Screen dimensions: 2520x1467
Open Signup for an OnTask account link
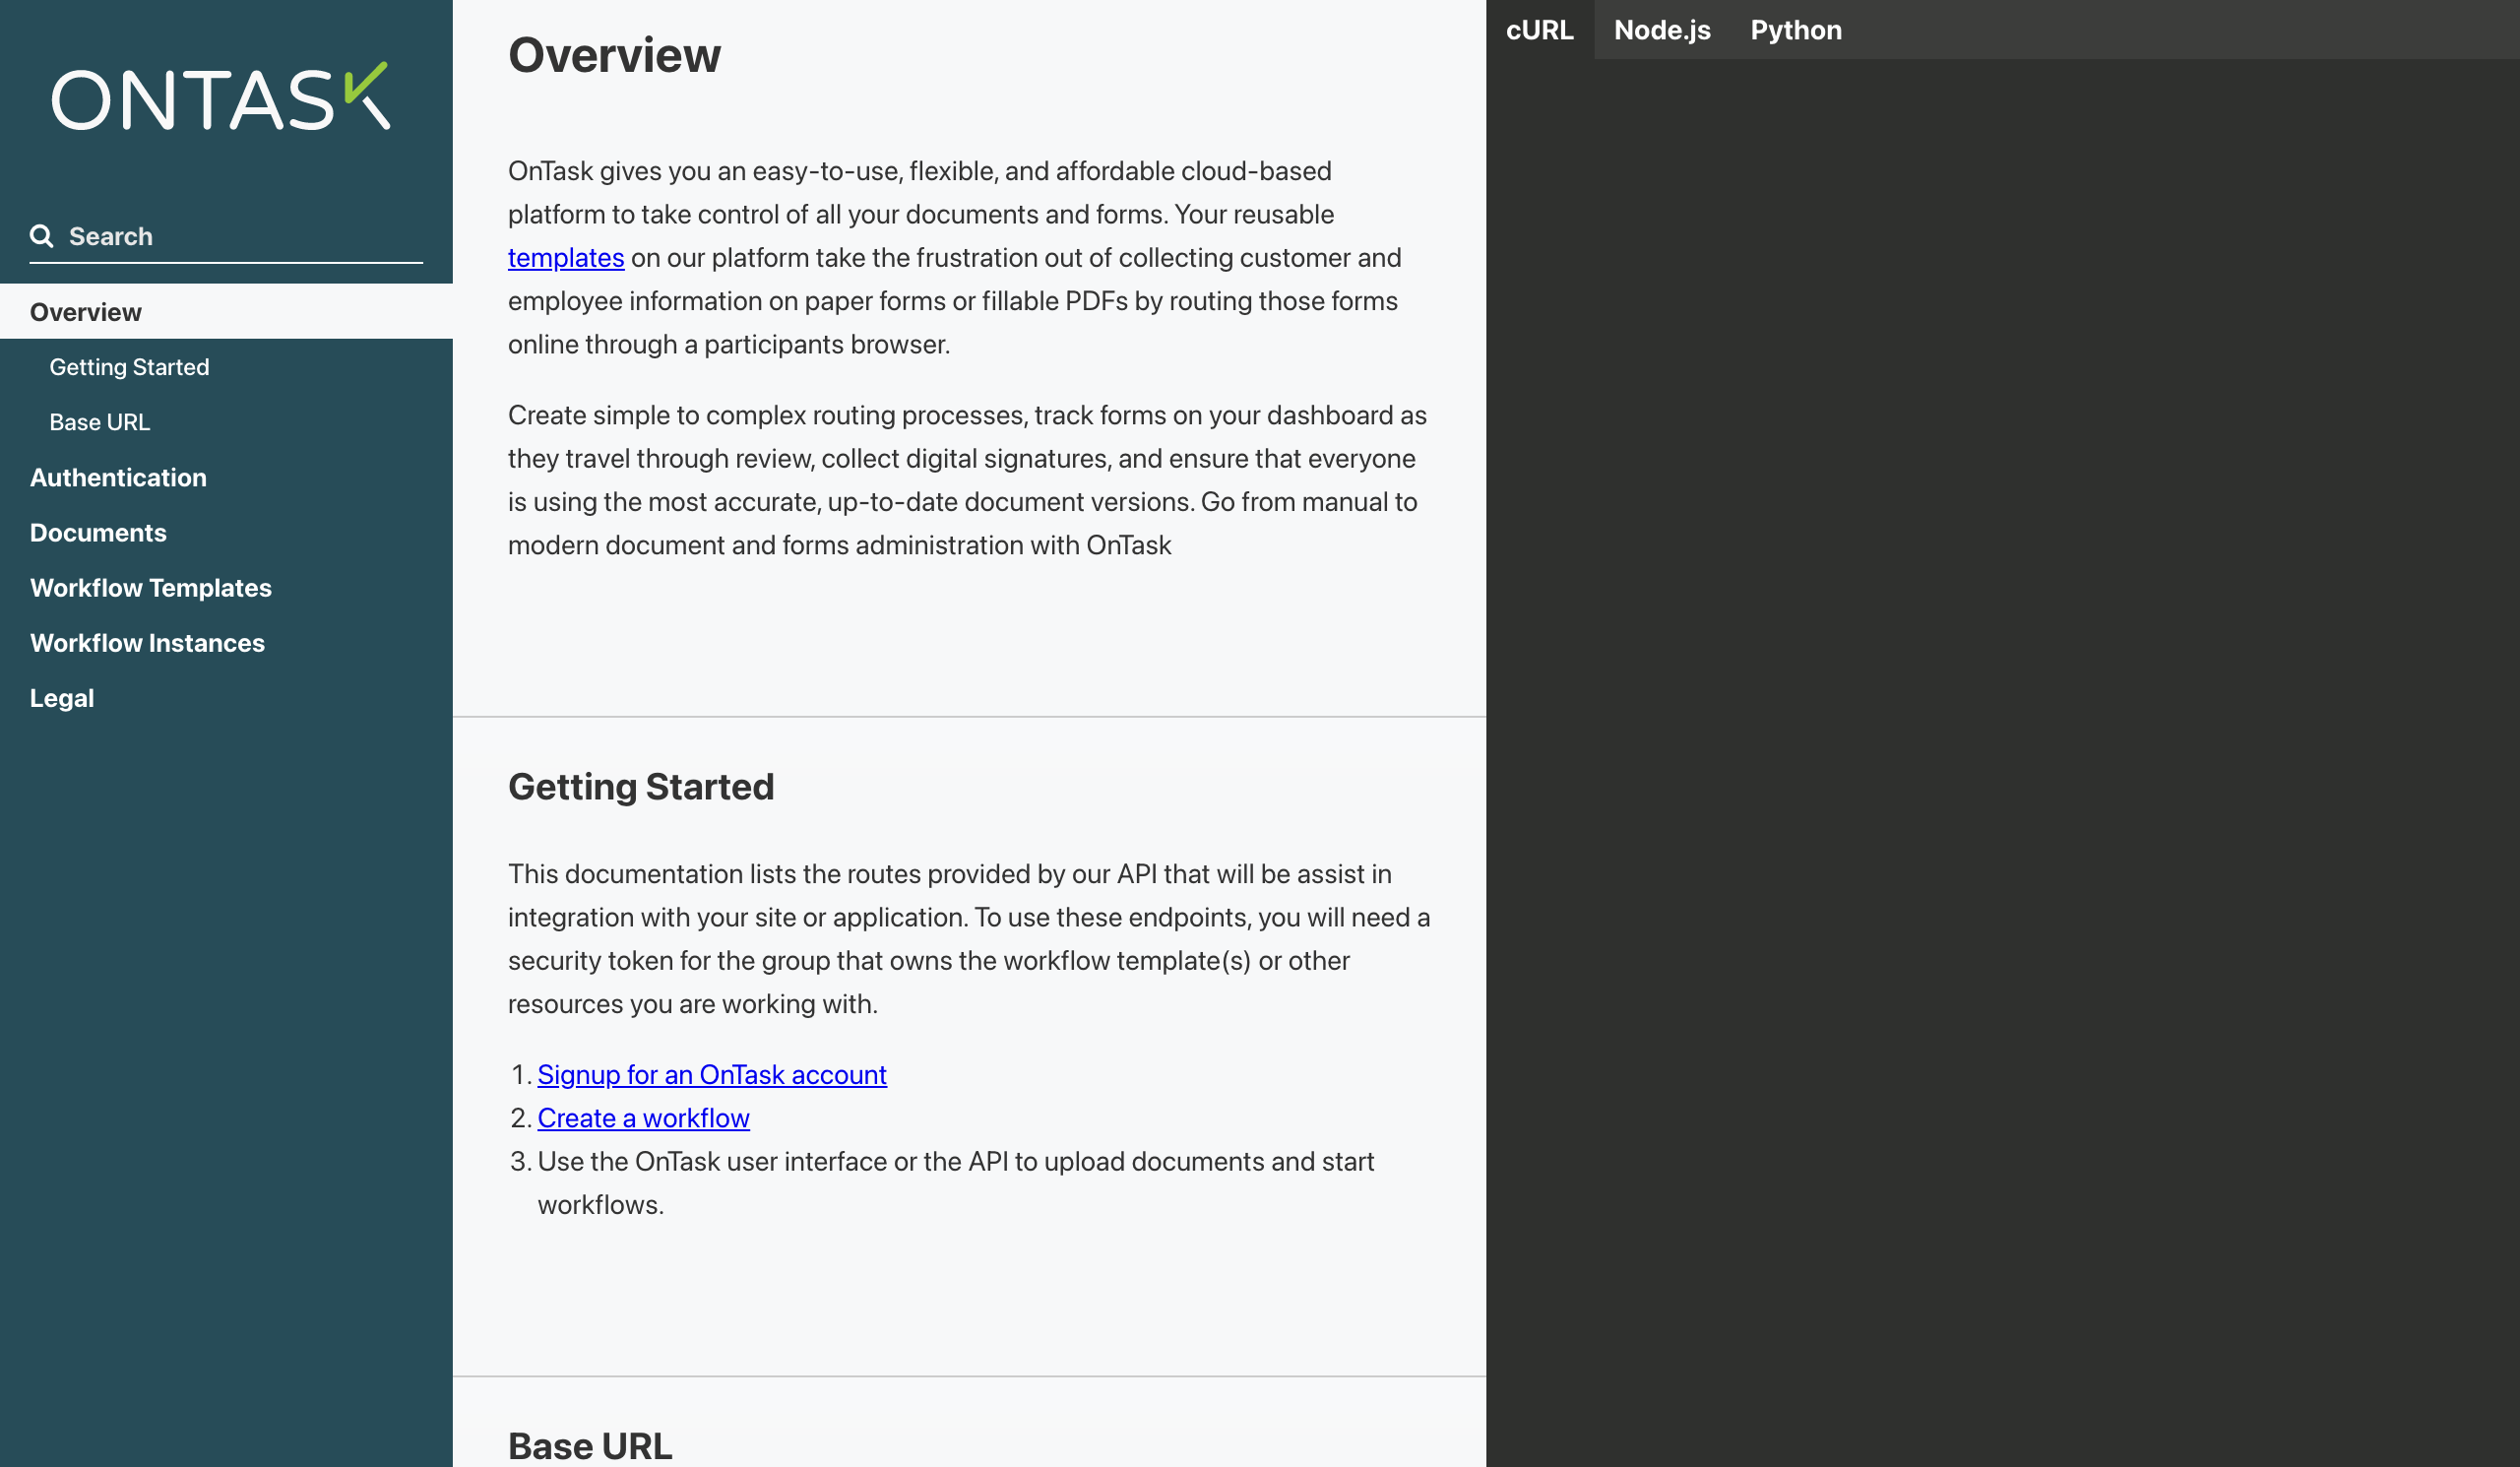(x=712, y=1074)
